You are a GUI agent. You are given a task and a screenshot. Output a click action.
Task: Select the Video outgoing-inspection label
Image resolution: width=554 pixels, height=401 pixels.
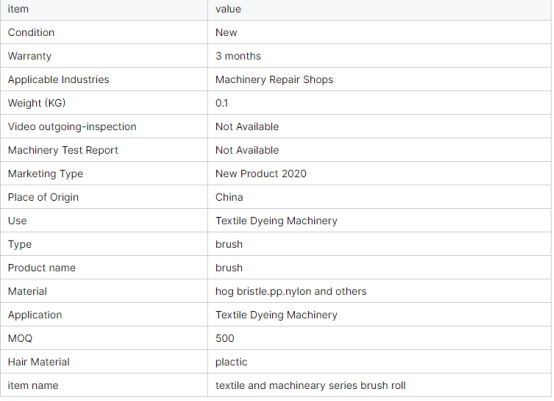coord(72,127)
